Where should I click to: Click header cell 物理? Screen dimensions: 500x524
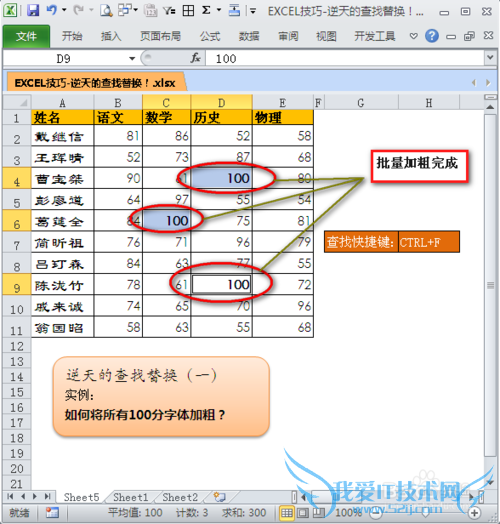(x=283, y=117)
